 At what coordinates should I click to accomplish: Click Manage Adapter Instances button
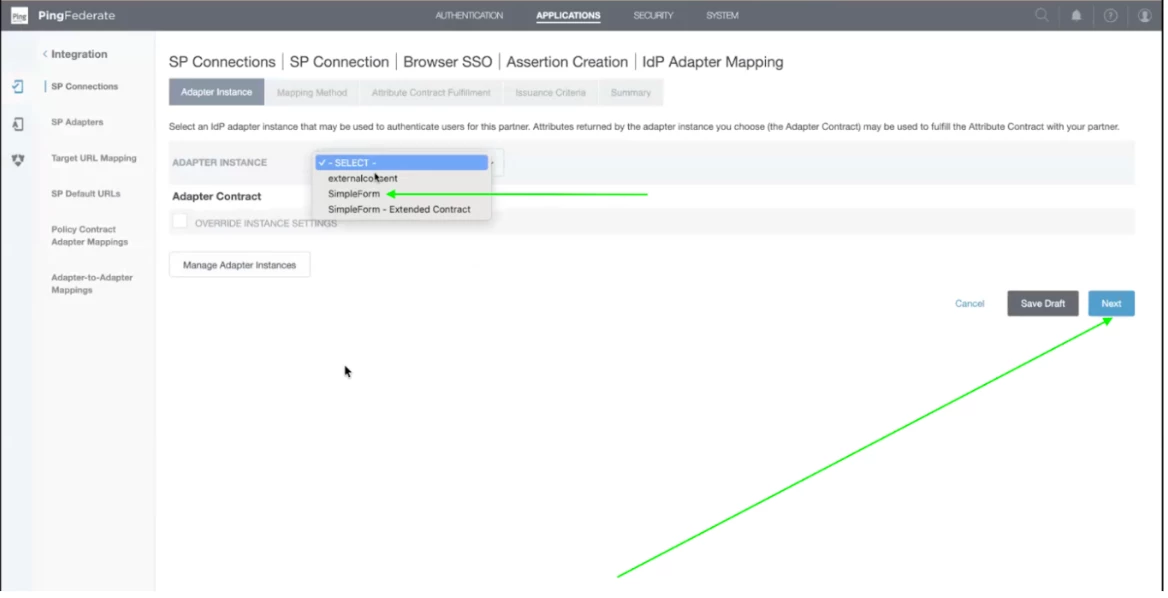(x=239, y=265)
